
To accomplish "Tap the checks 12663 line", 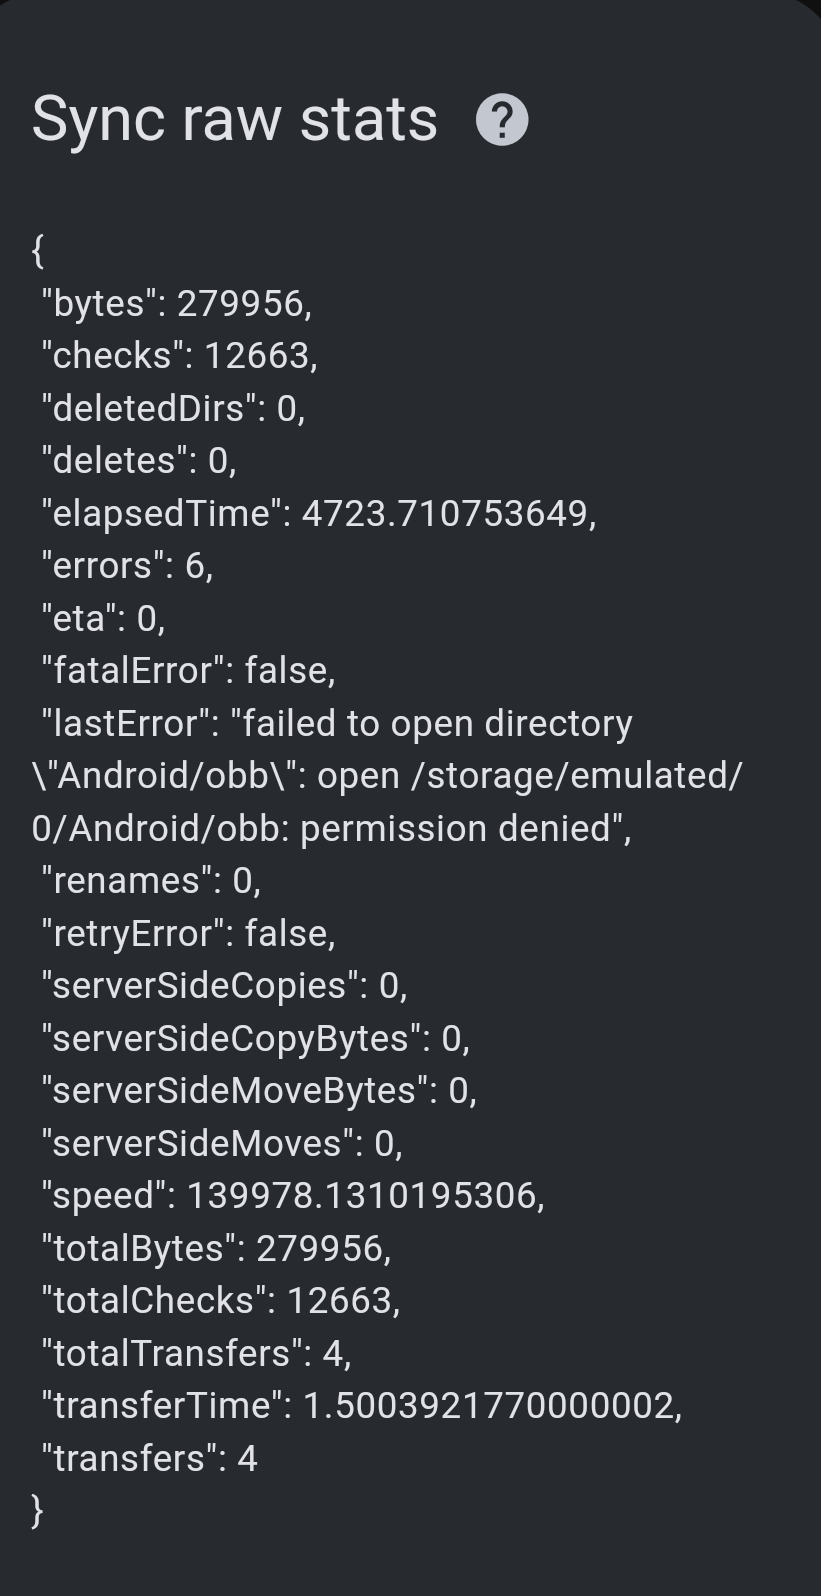I will coord(180,355).
